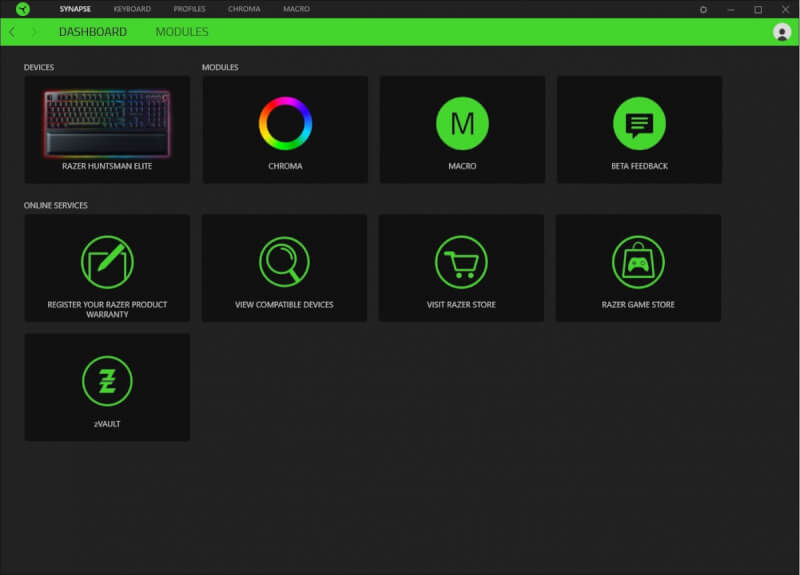Click the Chroma module label
This screenshot has height=575, width=800.
(x=285, y=166)
